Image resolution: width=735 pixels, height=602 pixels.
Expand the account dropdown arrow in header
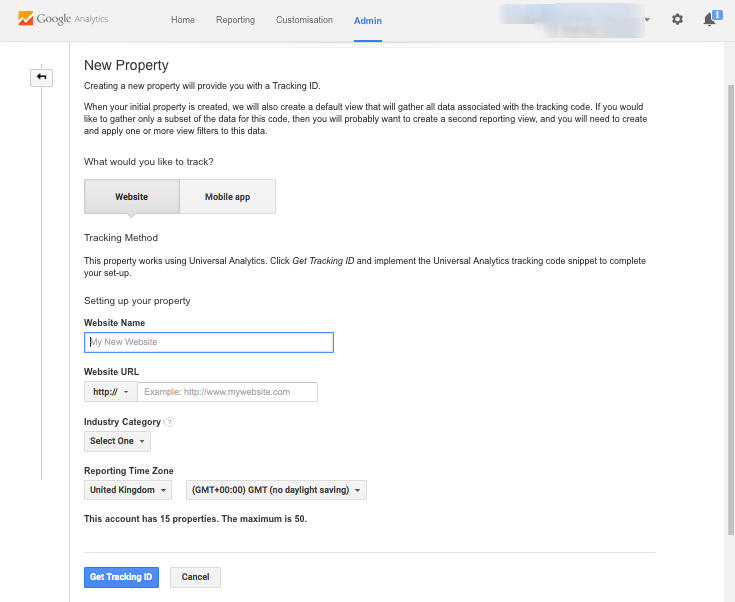point(647,19)
